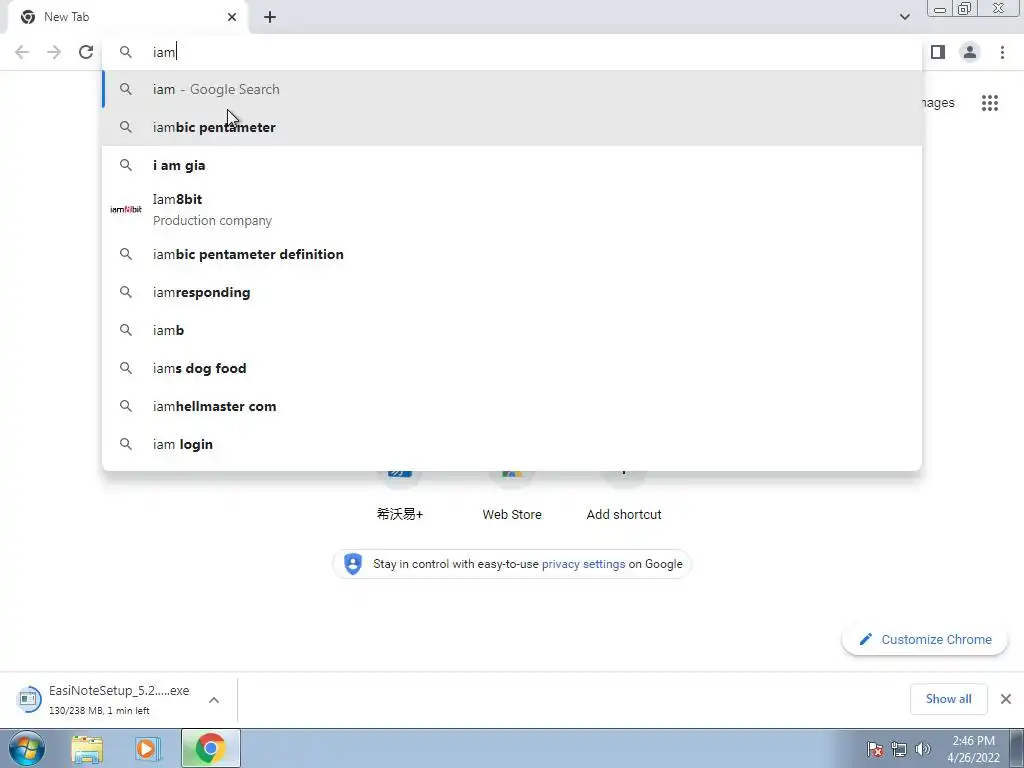This screenshot has width=1024, height=768.
Task: Choose the 'iambic pentameter' suggestion
Action: pos(512,127)
